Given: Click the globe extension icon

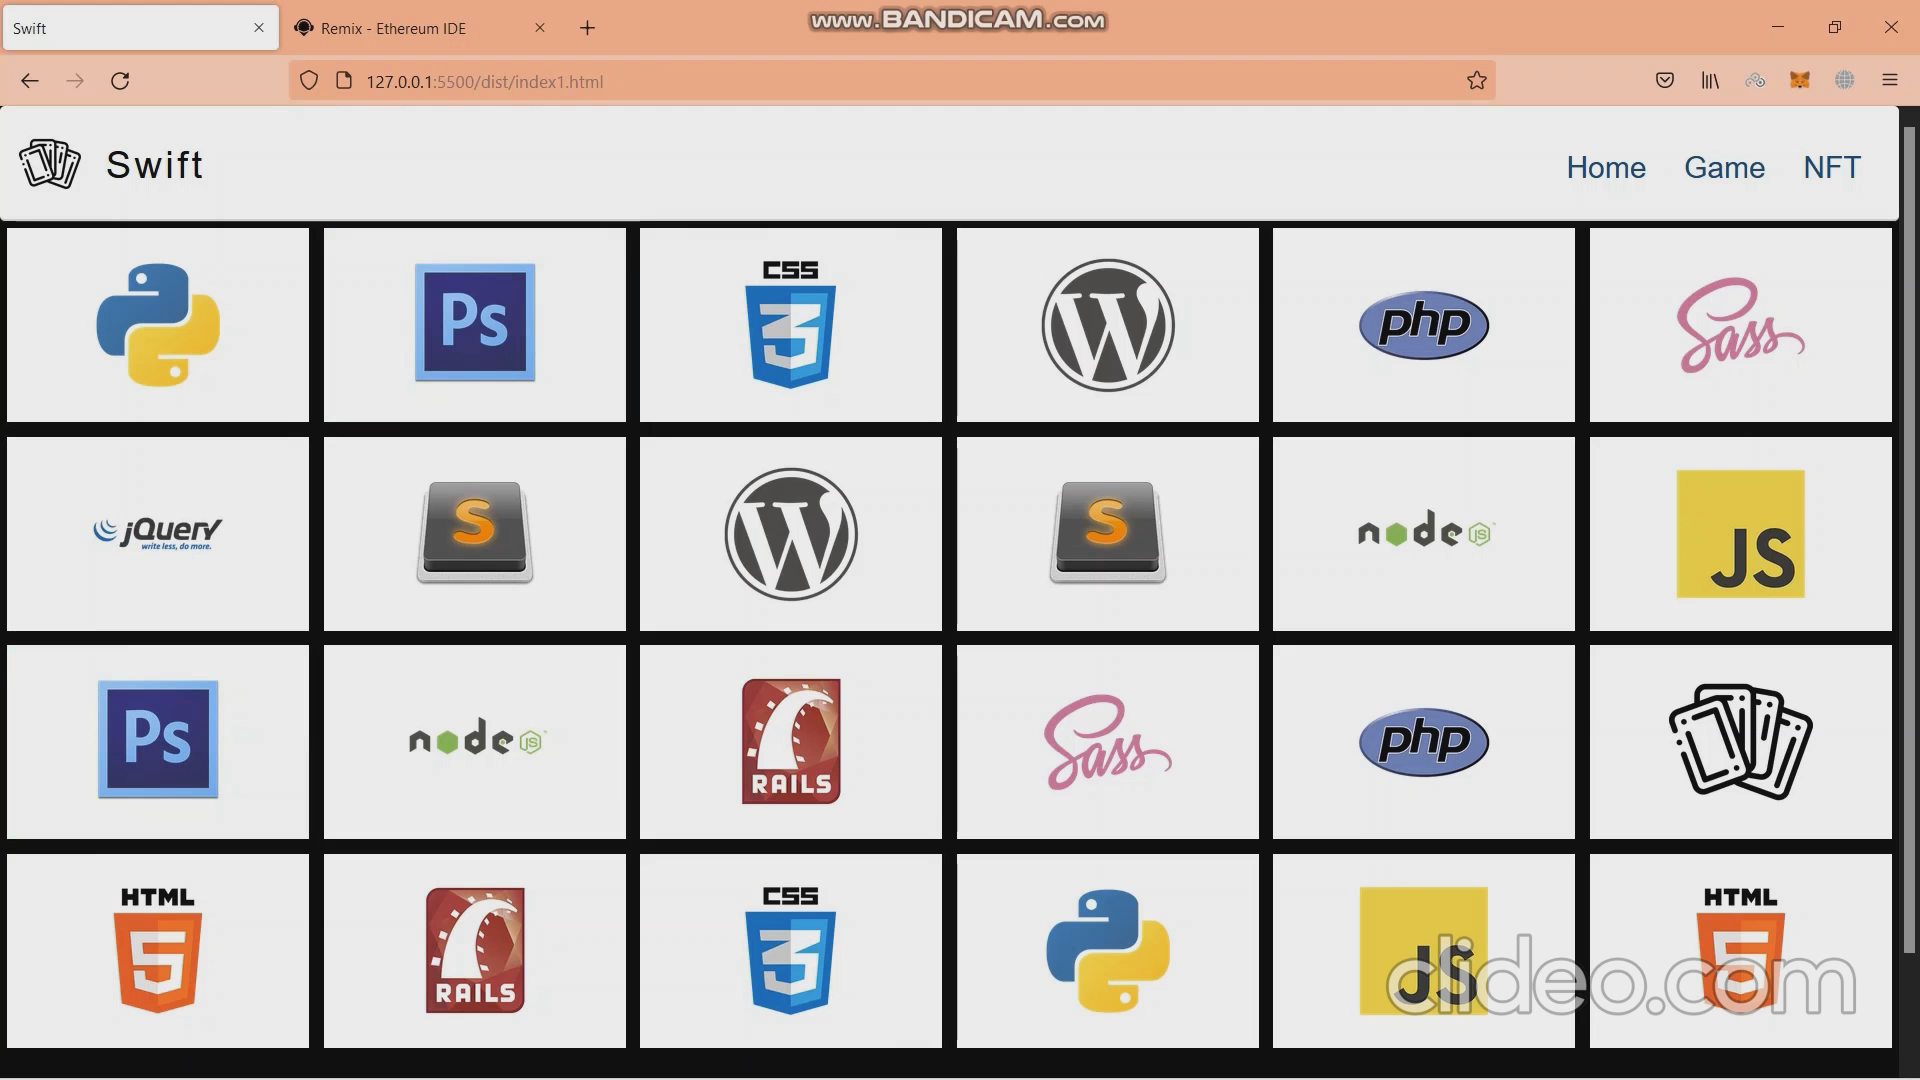Looking at the screenshot, I should pyautogui.click(x=1845, y=81).
